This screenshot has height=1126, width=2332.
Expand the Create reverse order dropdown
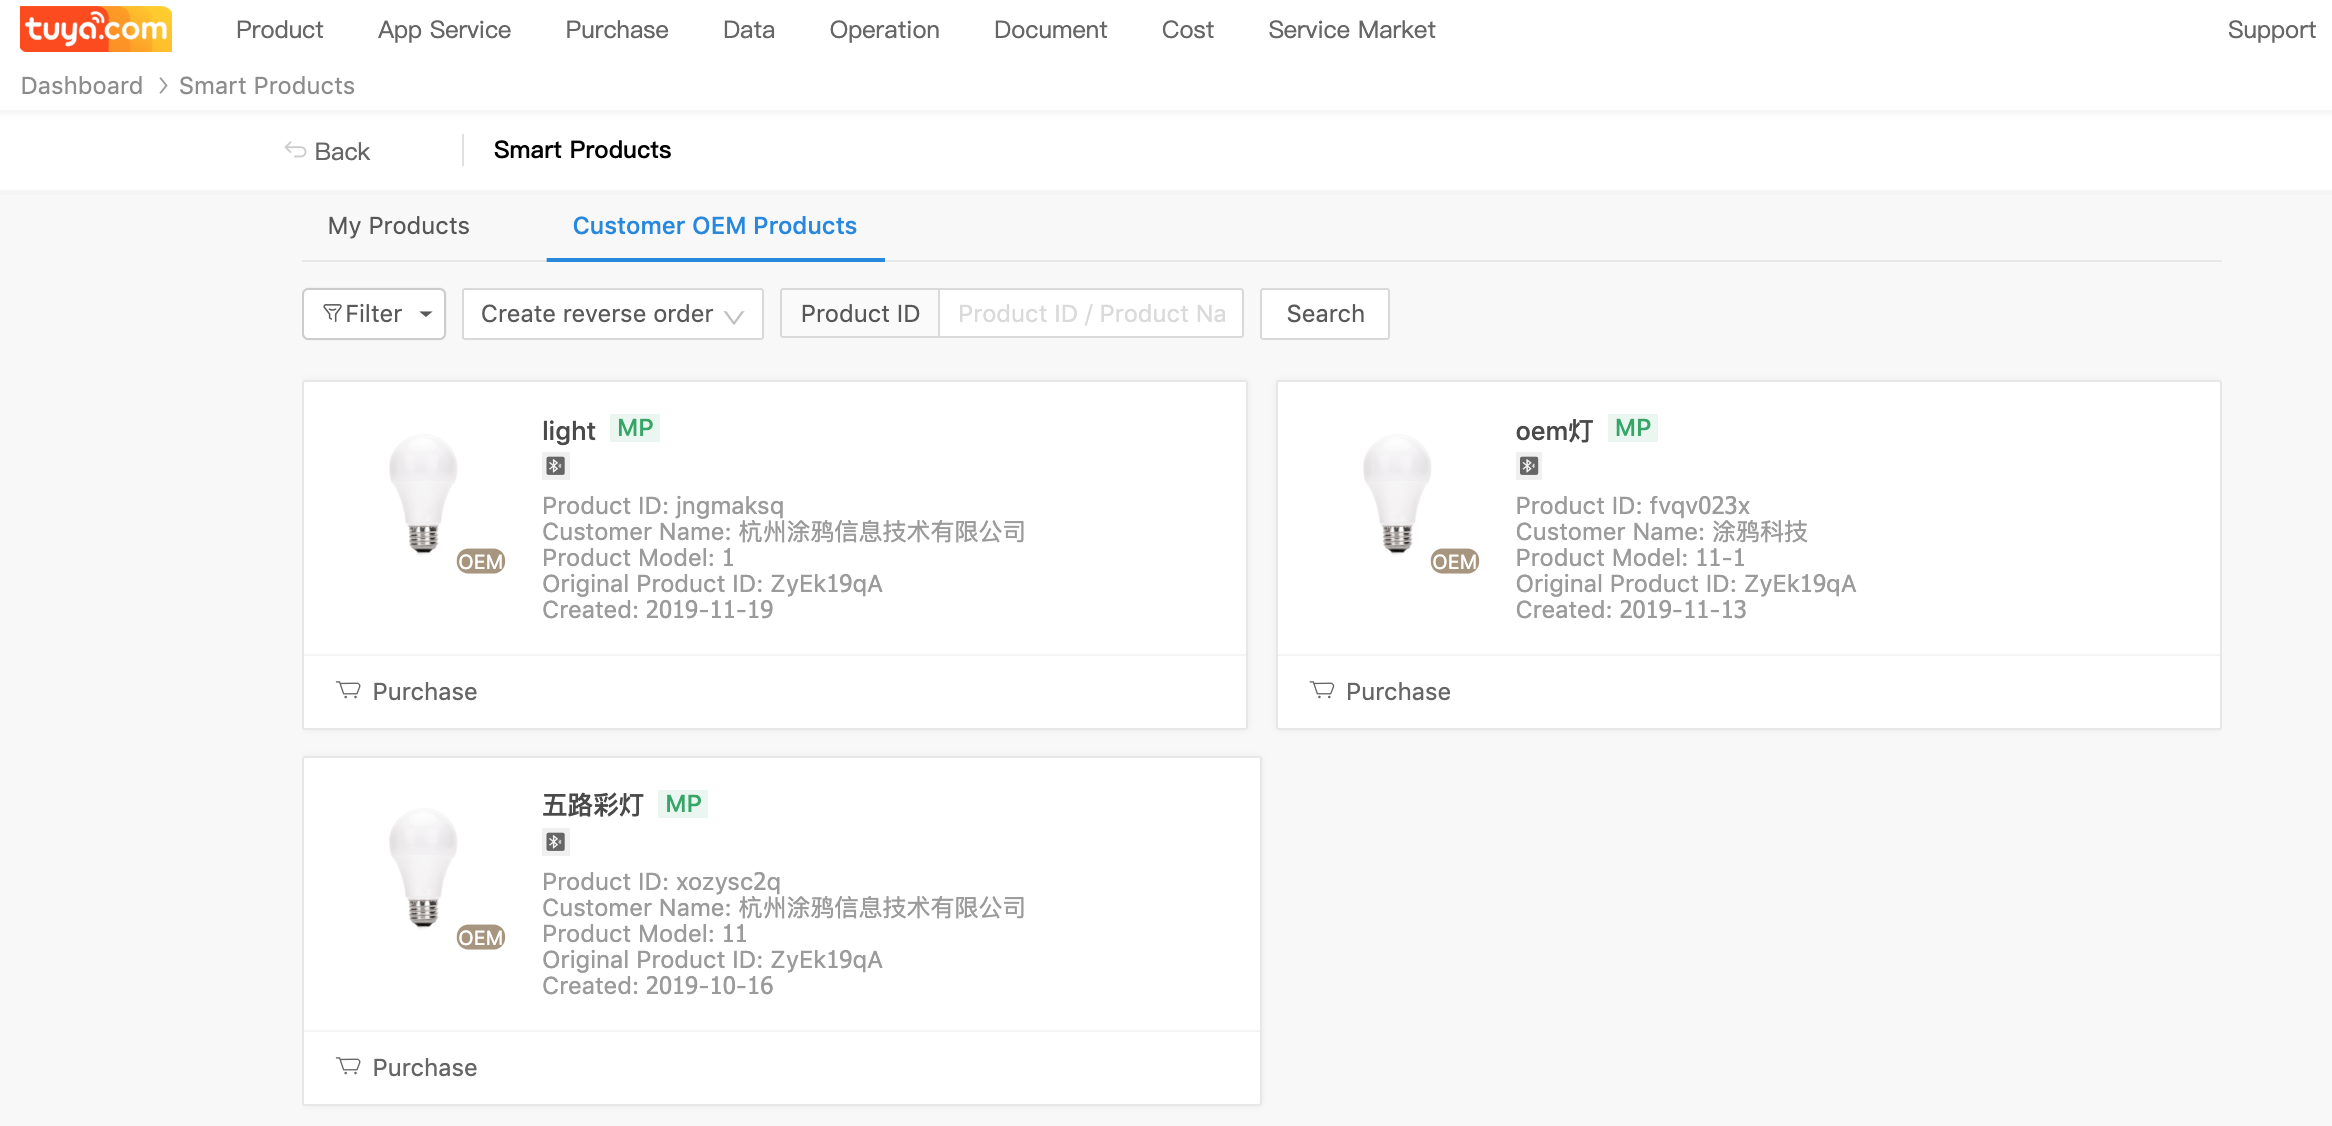[612, 314]
